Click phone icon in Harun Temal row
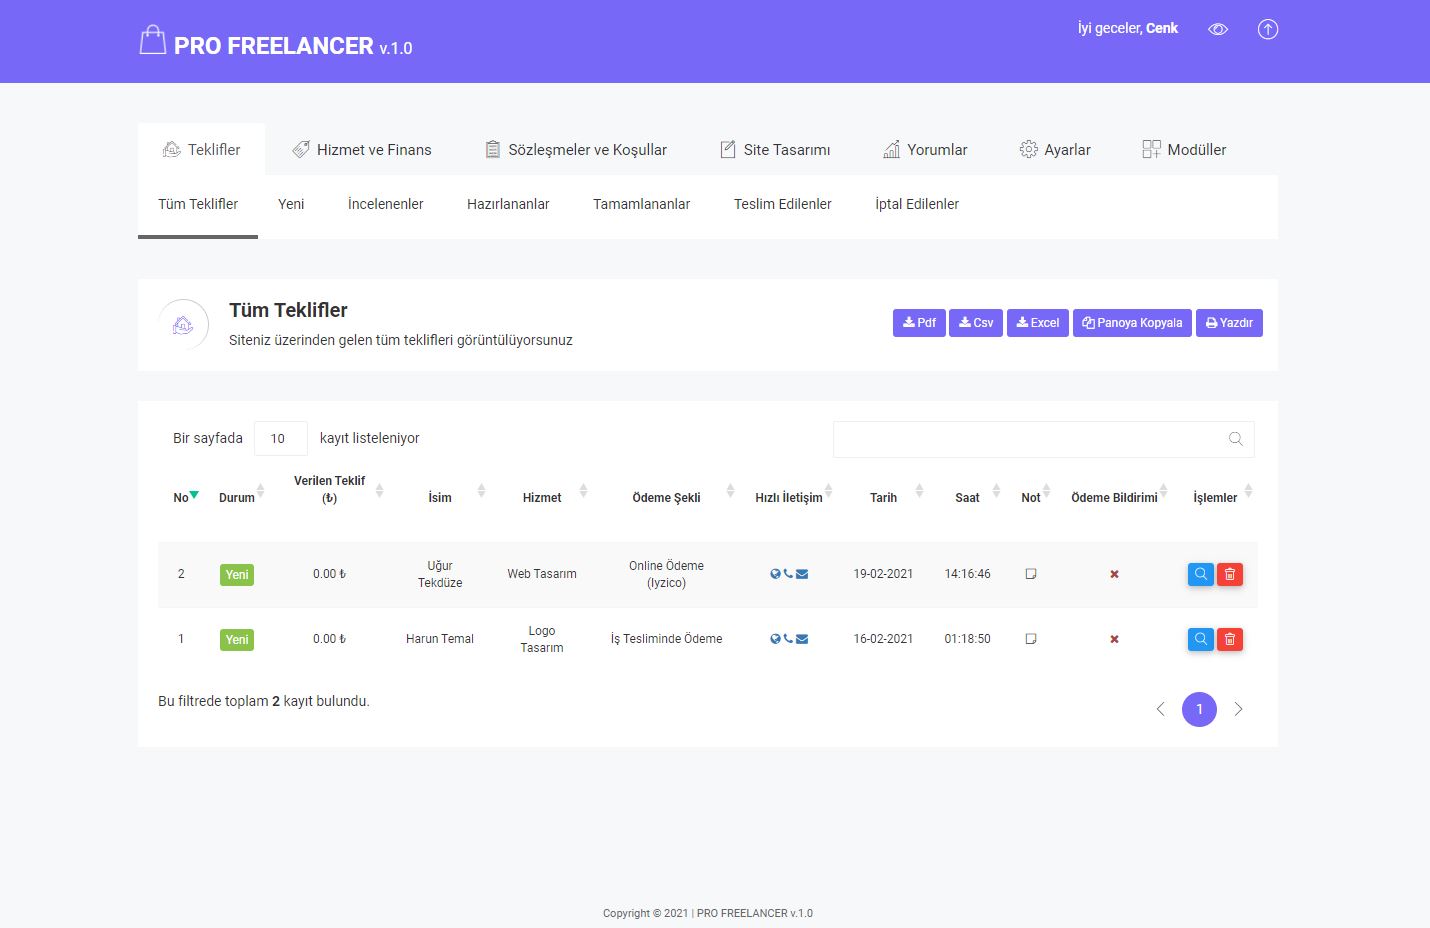Viewport: 1430px width, 928px height. pos(788,639)
